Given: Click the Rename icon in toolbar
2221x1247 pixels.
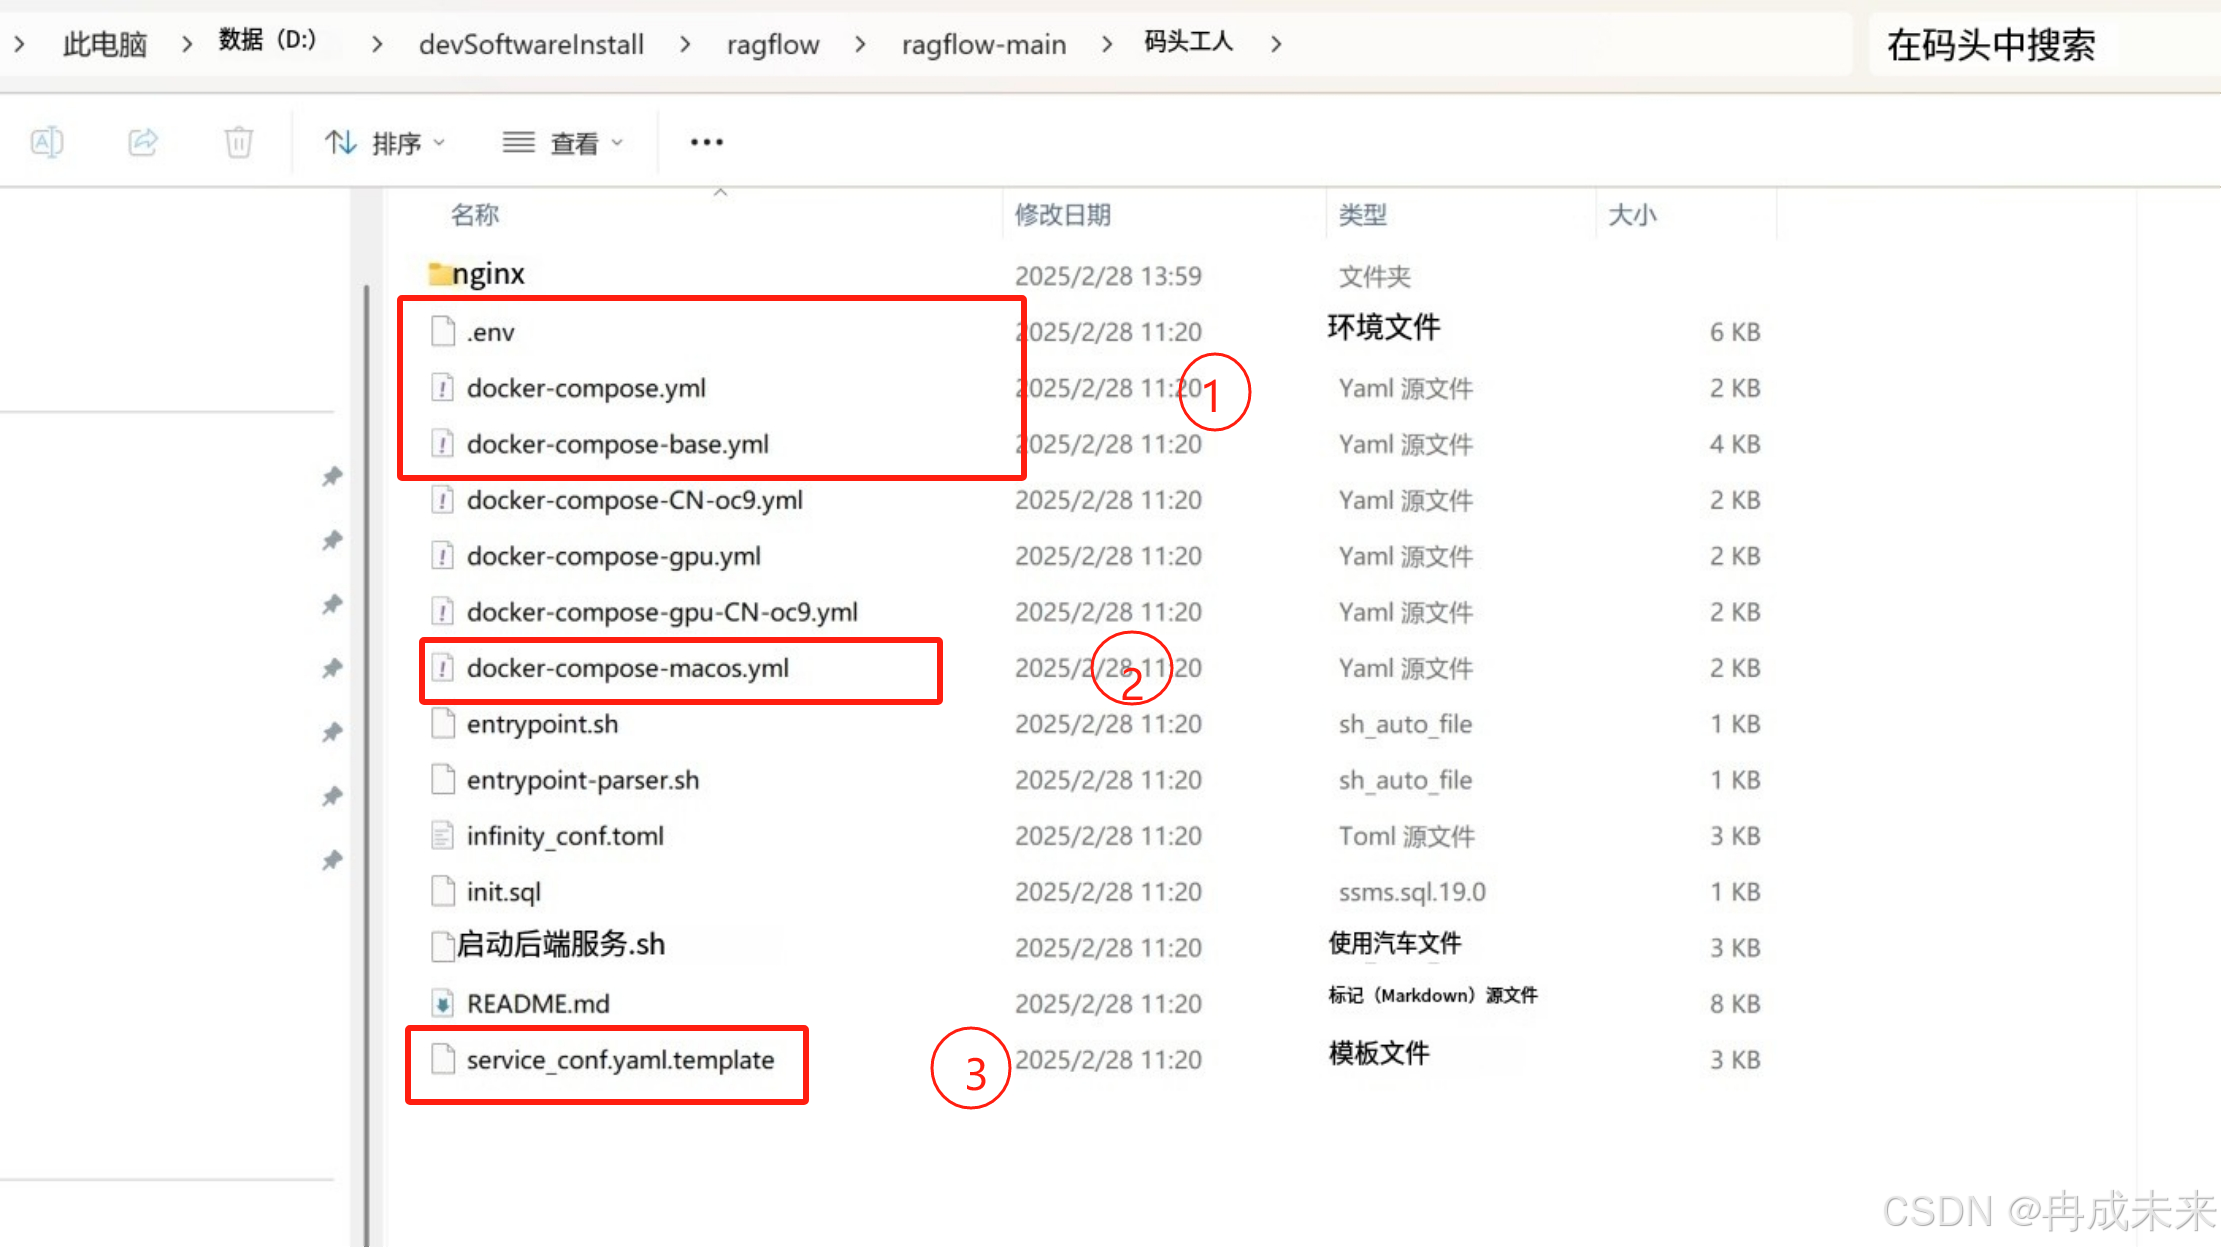Looking at the screenshot, I should pyautogui.click(x=47, y=142).
